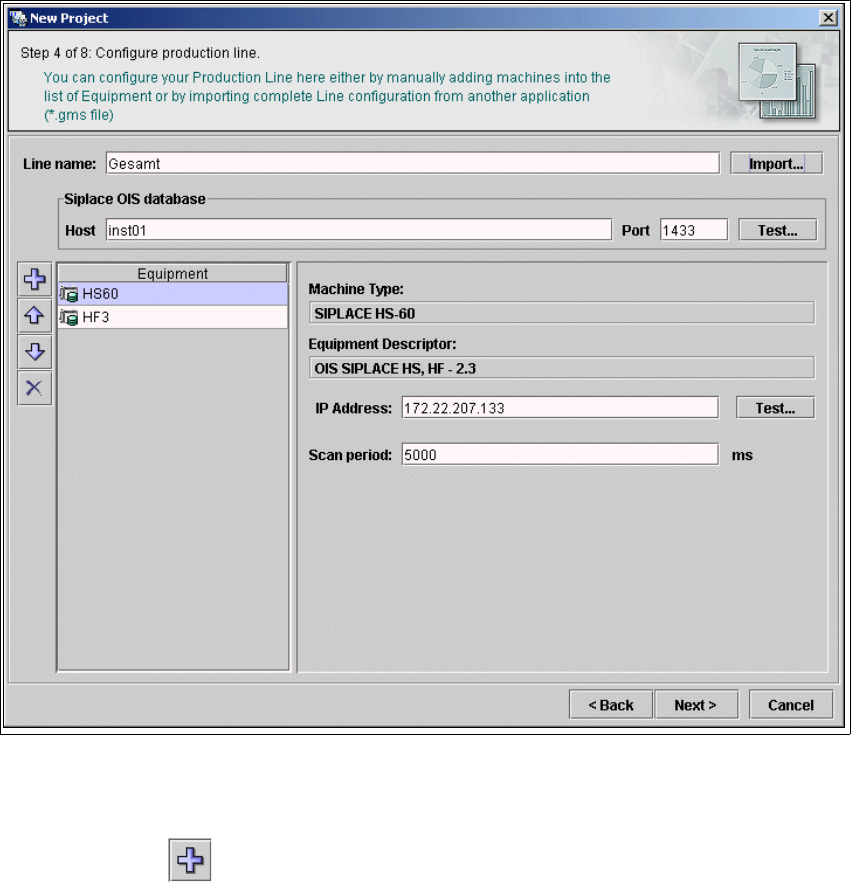This screenshot has width=851, height=882.
Task: Click the standalone plus icon below dialog
Action: click(190, 860)
